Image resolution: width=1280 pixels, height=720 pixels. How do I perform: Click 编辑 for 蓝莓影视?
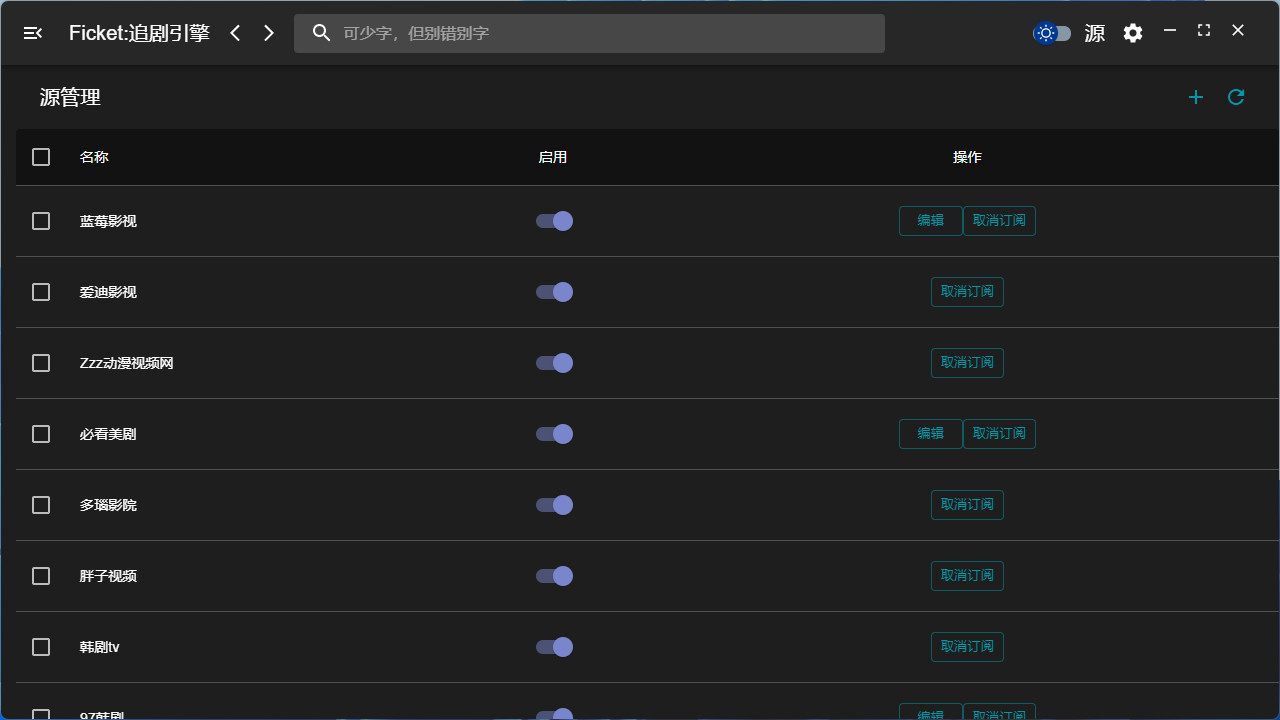click(930, 221)
